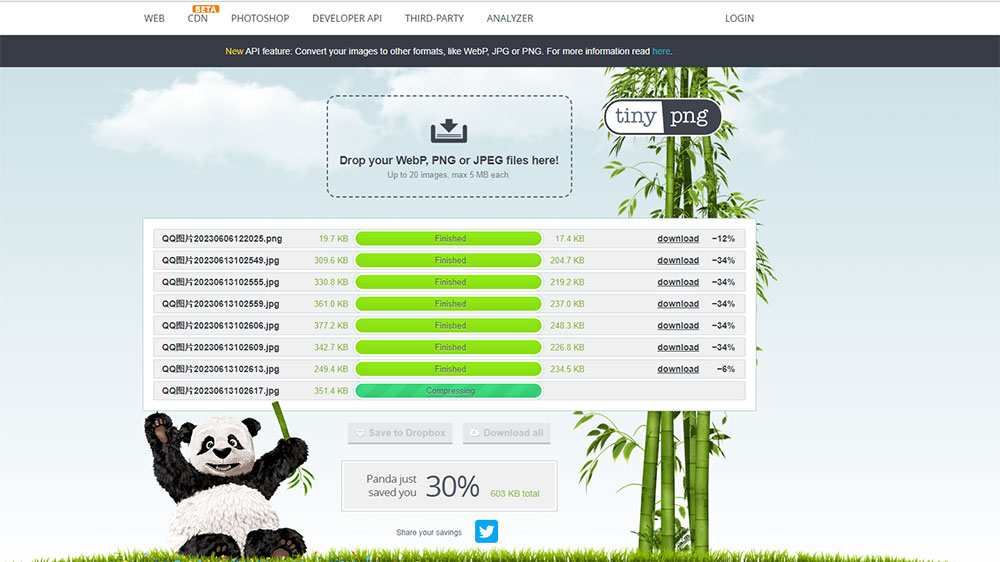Open the CDN navigation item
The image size is (1000, 562).
click(198, 19)
